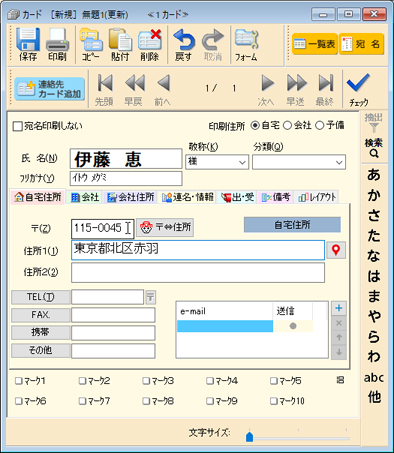Open the フォーム (form) settings icon
394x453 pixels.
coord(246,40)
